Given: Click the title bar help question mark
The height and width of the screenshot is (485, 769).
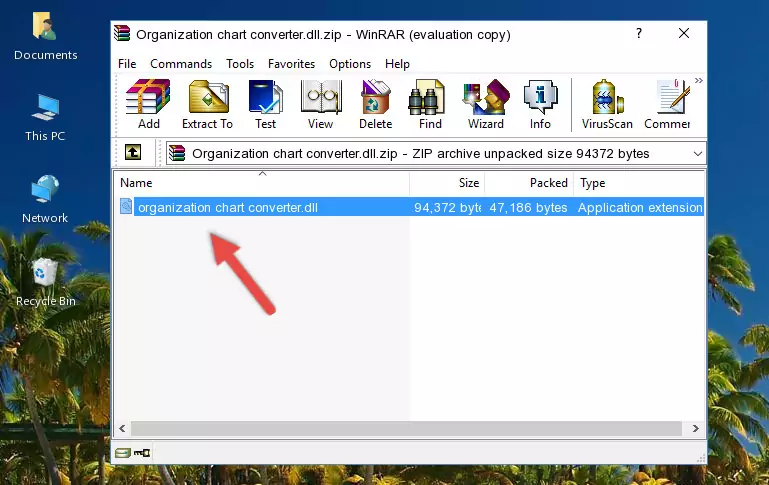Looking at the screenshot, I should (639, 33).
